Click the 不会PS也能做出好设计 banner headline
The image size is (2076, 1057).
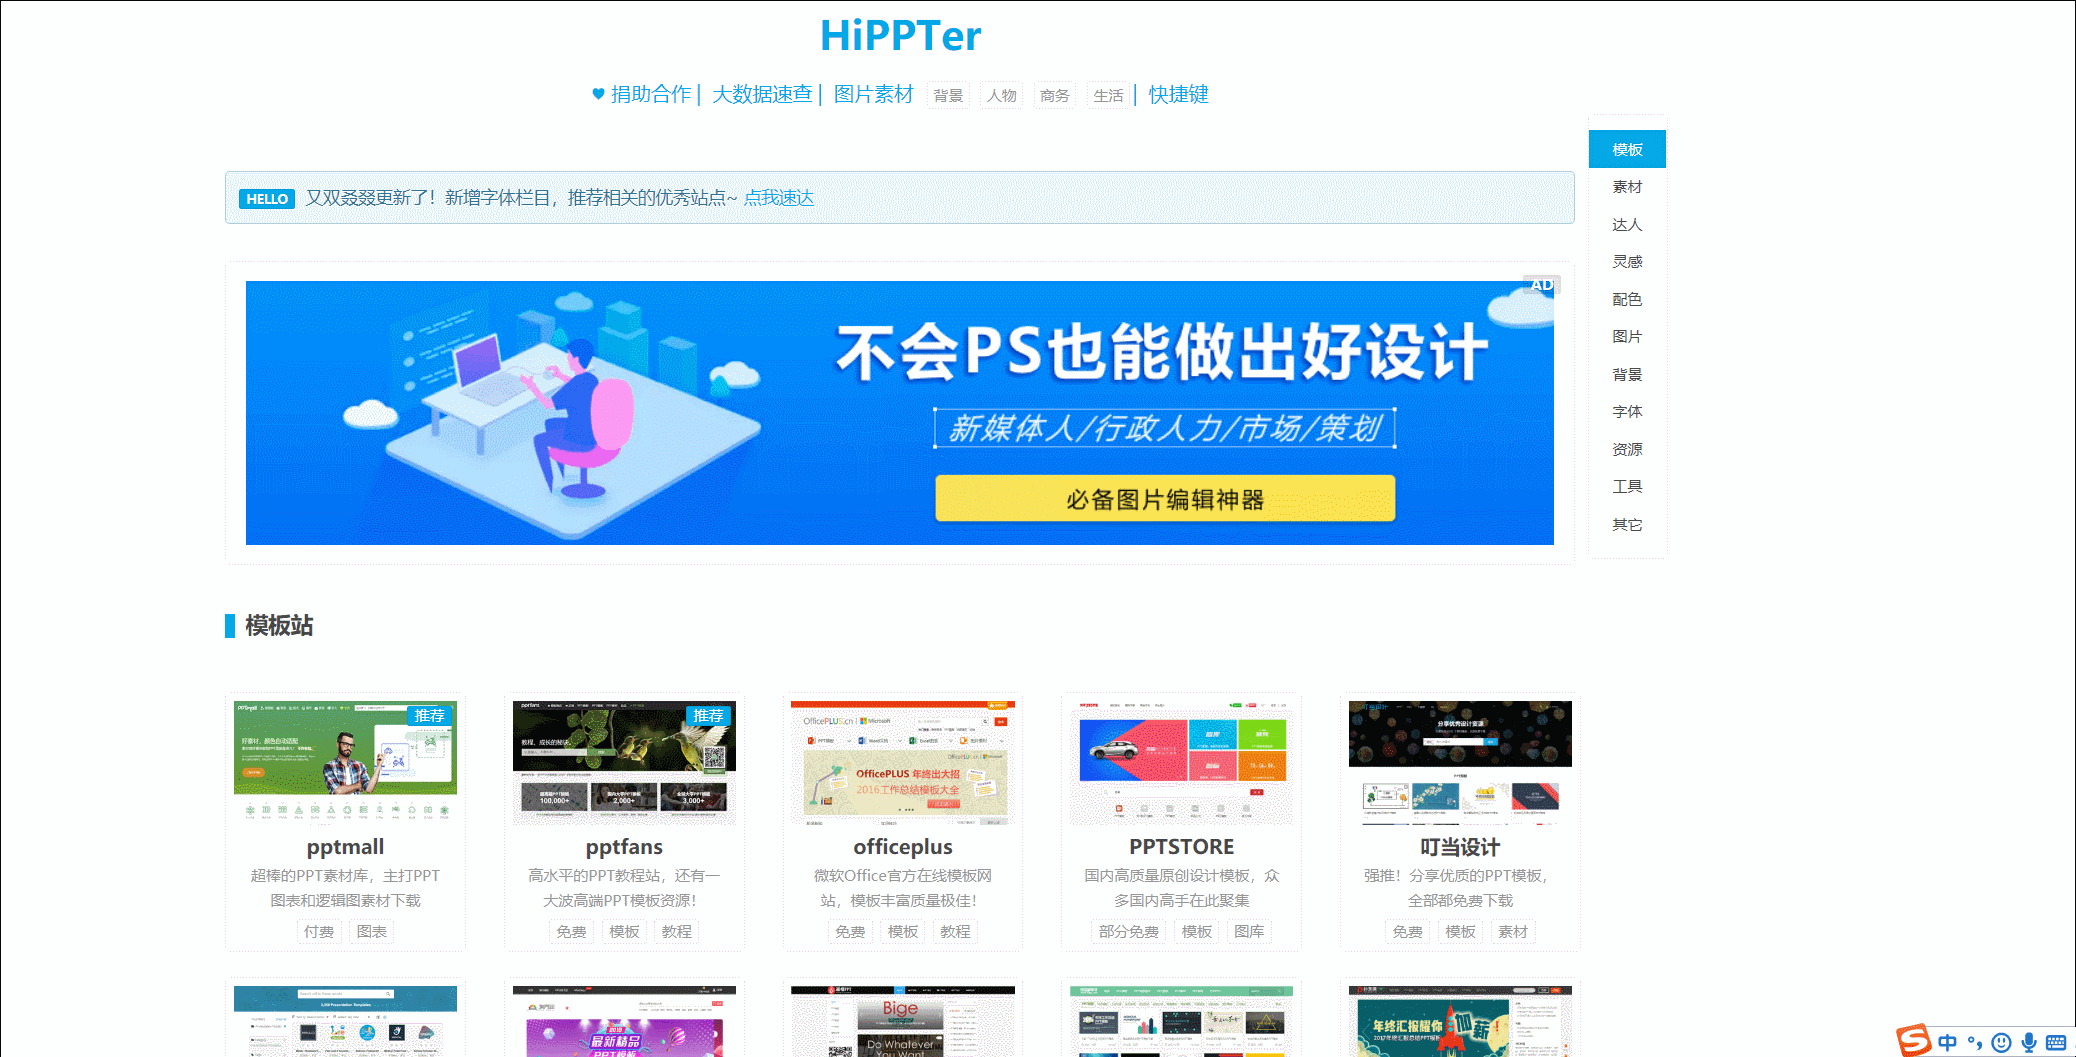pyautogui.click(x=1162, y=352)
